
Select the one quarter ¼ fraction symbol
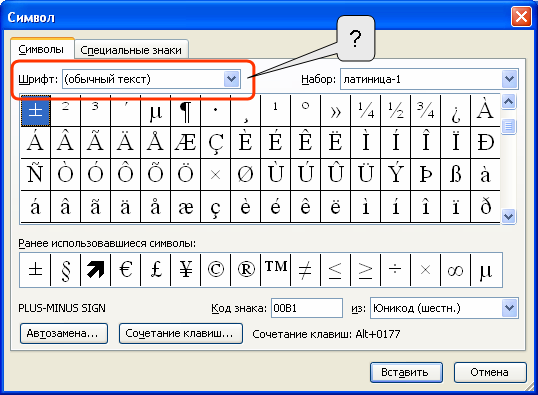tap(366, 111)
